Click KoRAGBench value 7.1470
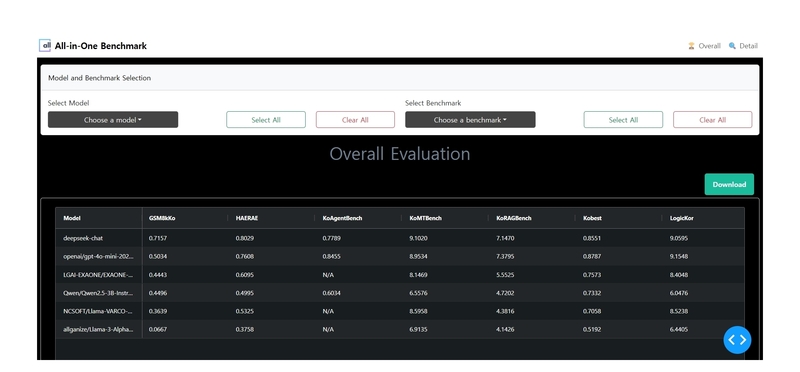The width and height of the screenshot is (800, 372). click(x=505, y=238)
